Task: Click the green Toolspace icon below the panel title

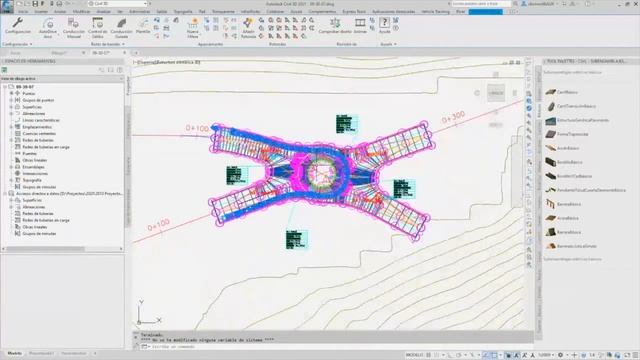Action: [4, 70]
